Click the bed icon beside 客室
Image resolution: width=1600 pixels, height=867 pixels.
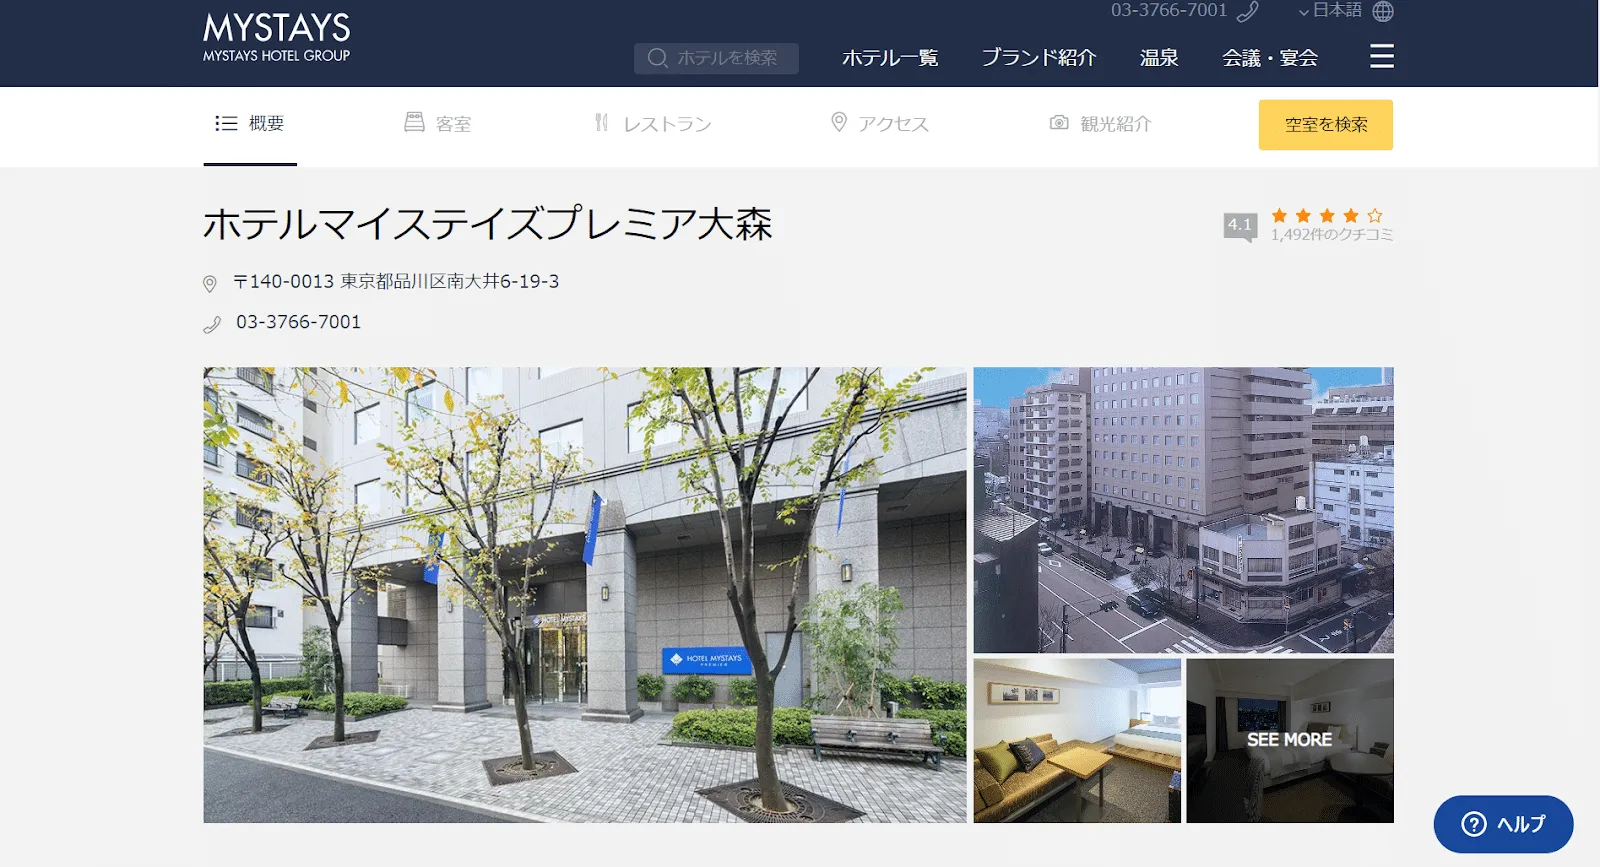(x=414, y=122)
